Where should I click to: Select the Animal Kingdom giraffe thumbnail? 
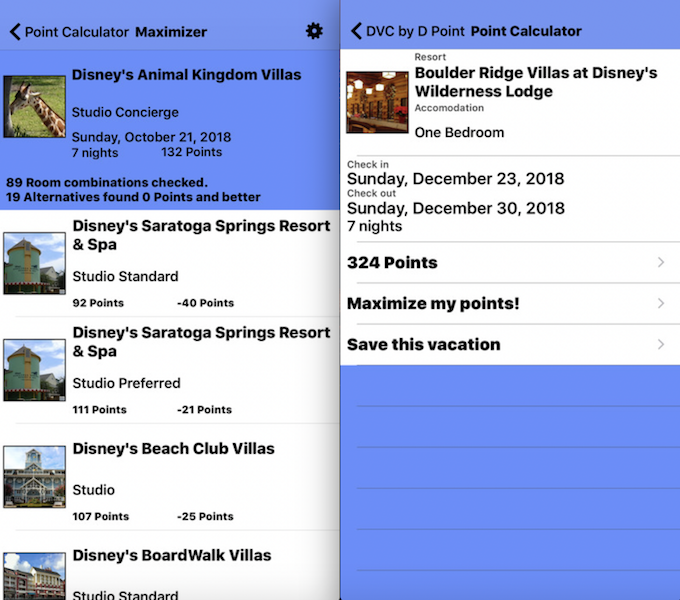35,107
